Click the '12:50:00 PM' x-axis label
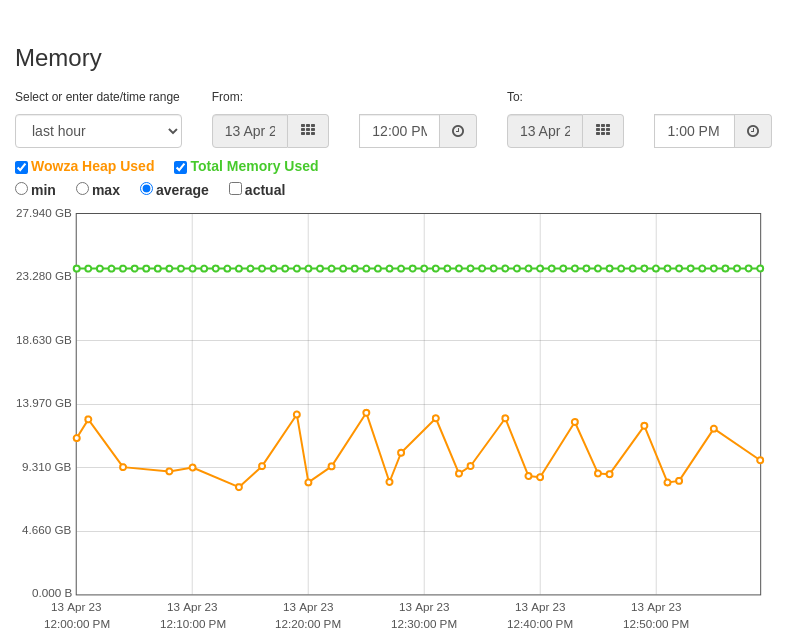The width and height of the screenshot is (787, 634). point(656,624)
